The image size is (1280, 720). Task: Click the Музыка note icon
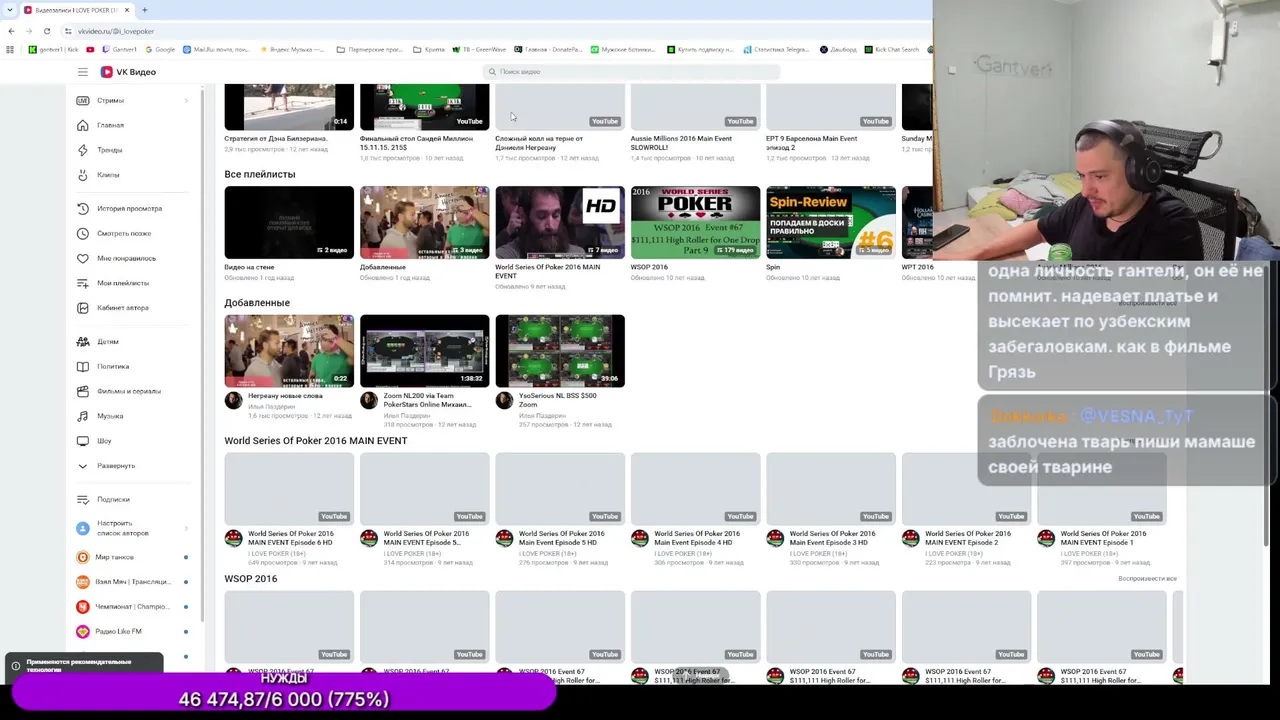coord(83,416)
